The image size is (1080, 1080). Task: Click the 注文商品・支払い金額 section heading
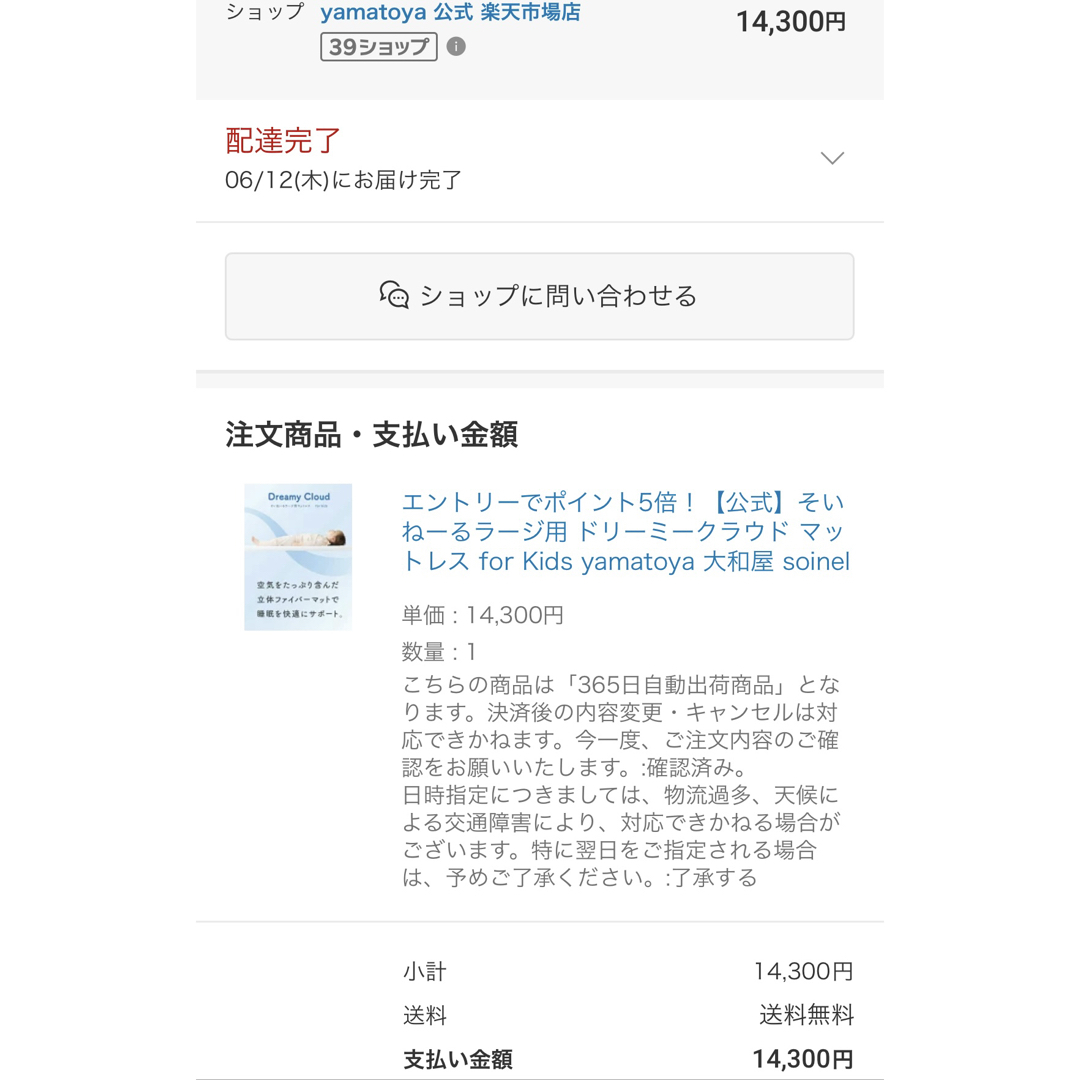371,435
